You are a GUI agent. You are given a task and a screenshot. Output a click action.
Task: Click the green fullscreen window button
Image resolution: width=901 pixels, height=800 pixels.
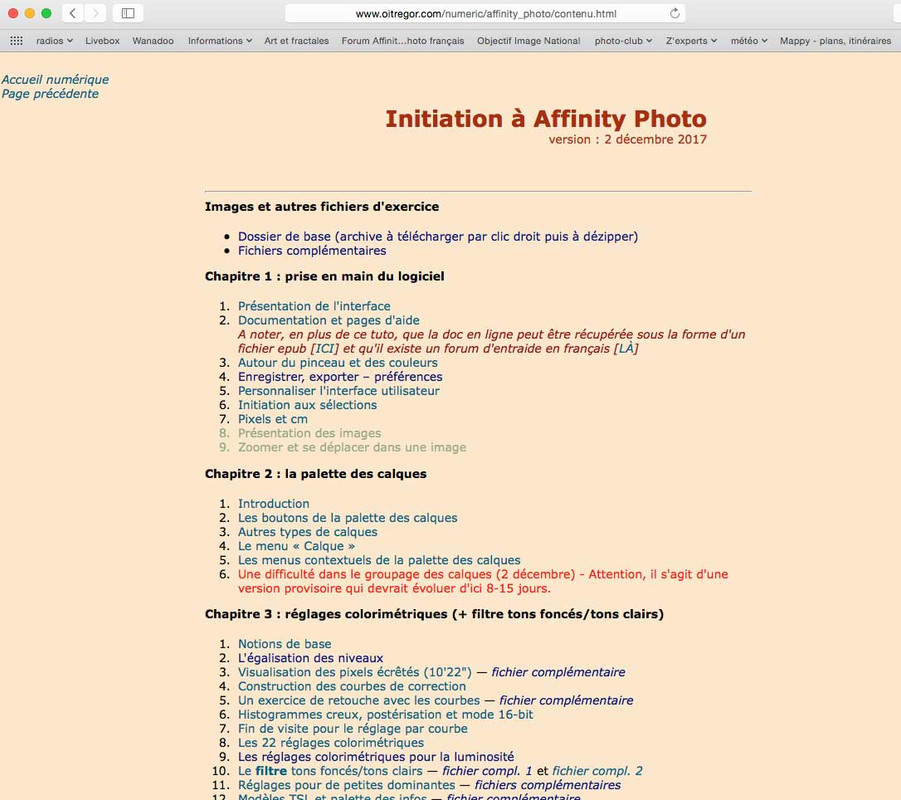[47, 13]
